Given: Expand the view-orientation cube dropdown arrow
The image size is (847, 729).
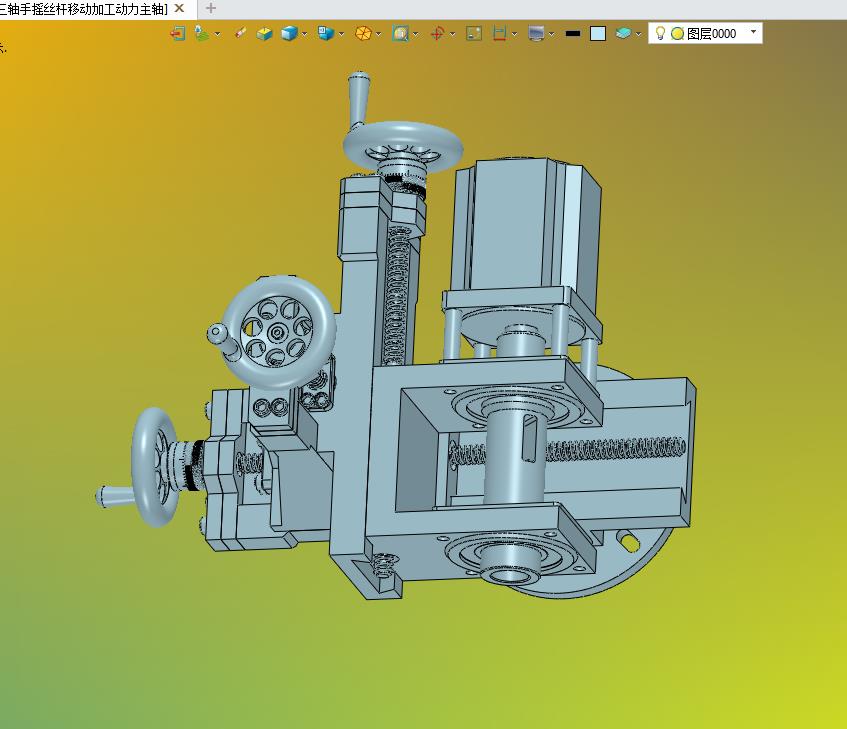Looking at the screenshot, I should tap(342, 34).
